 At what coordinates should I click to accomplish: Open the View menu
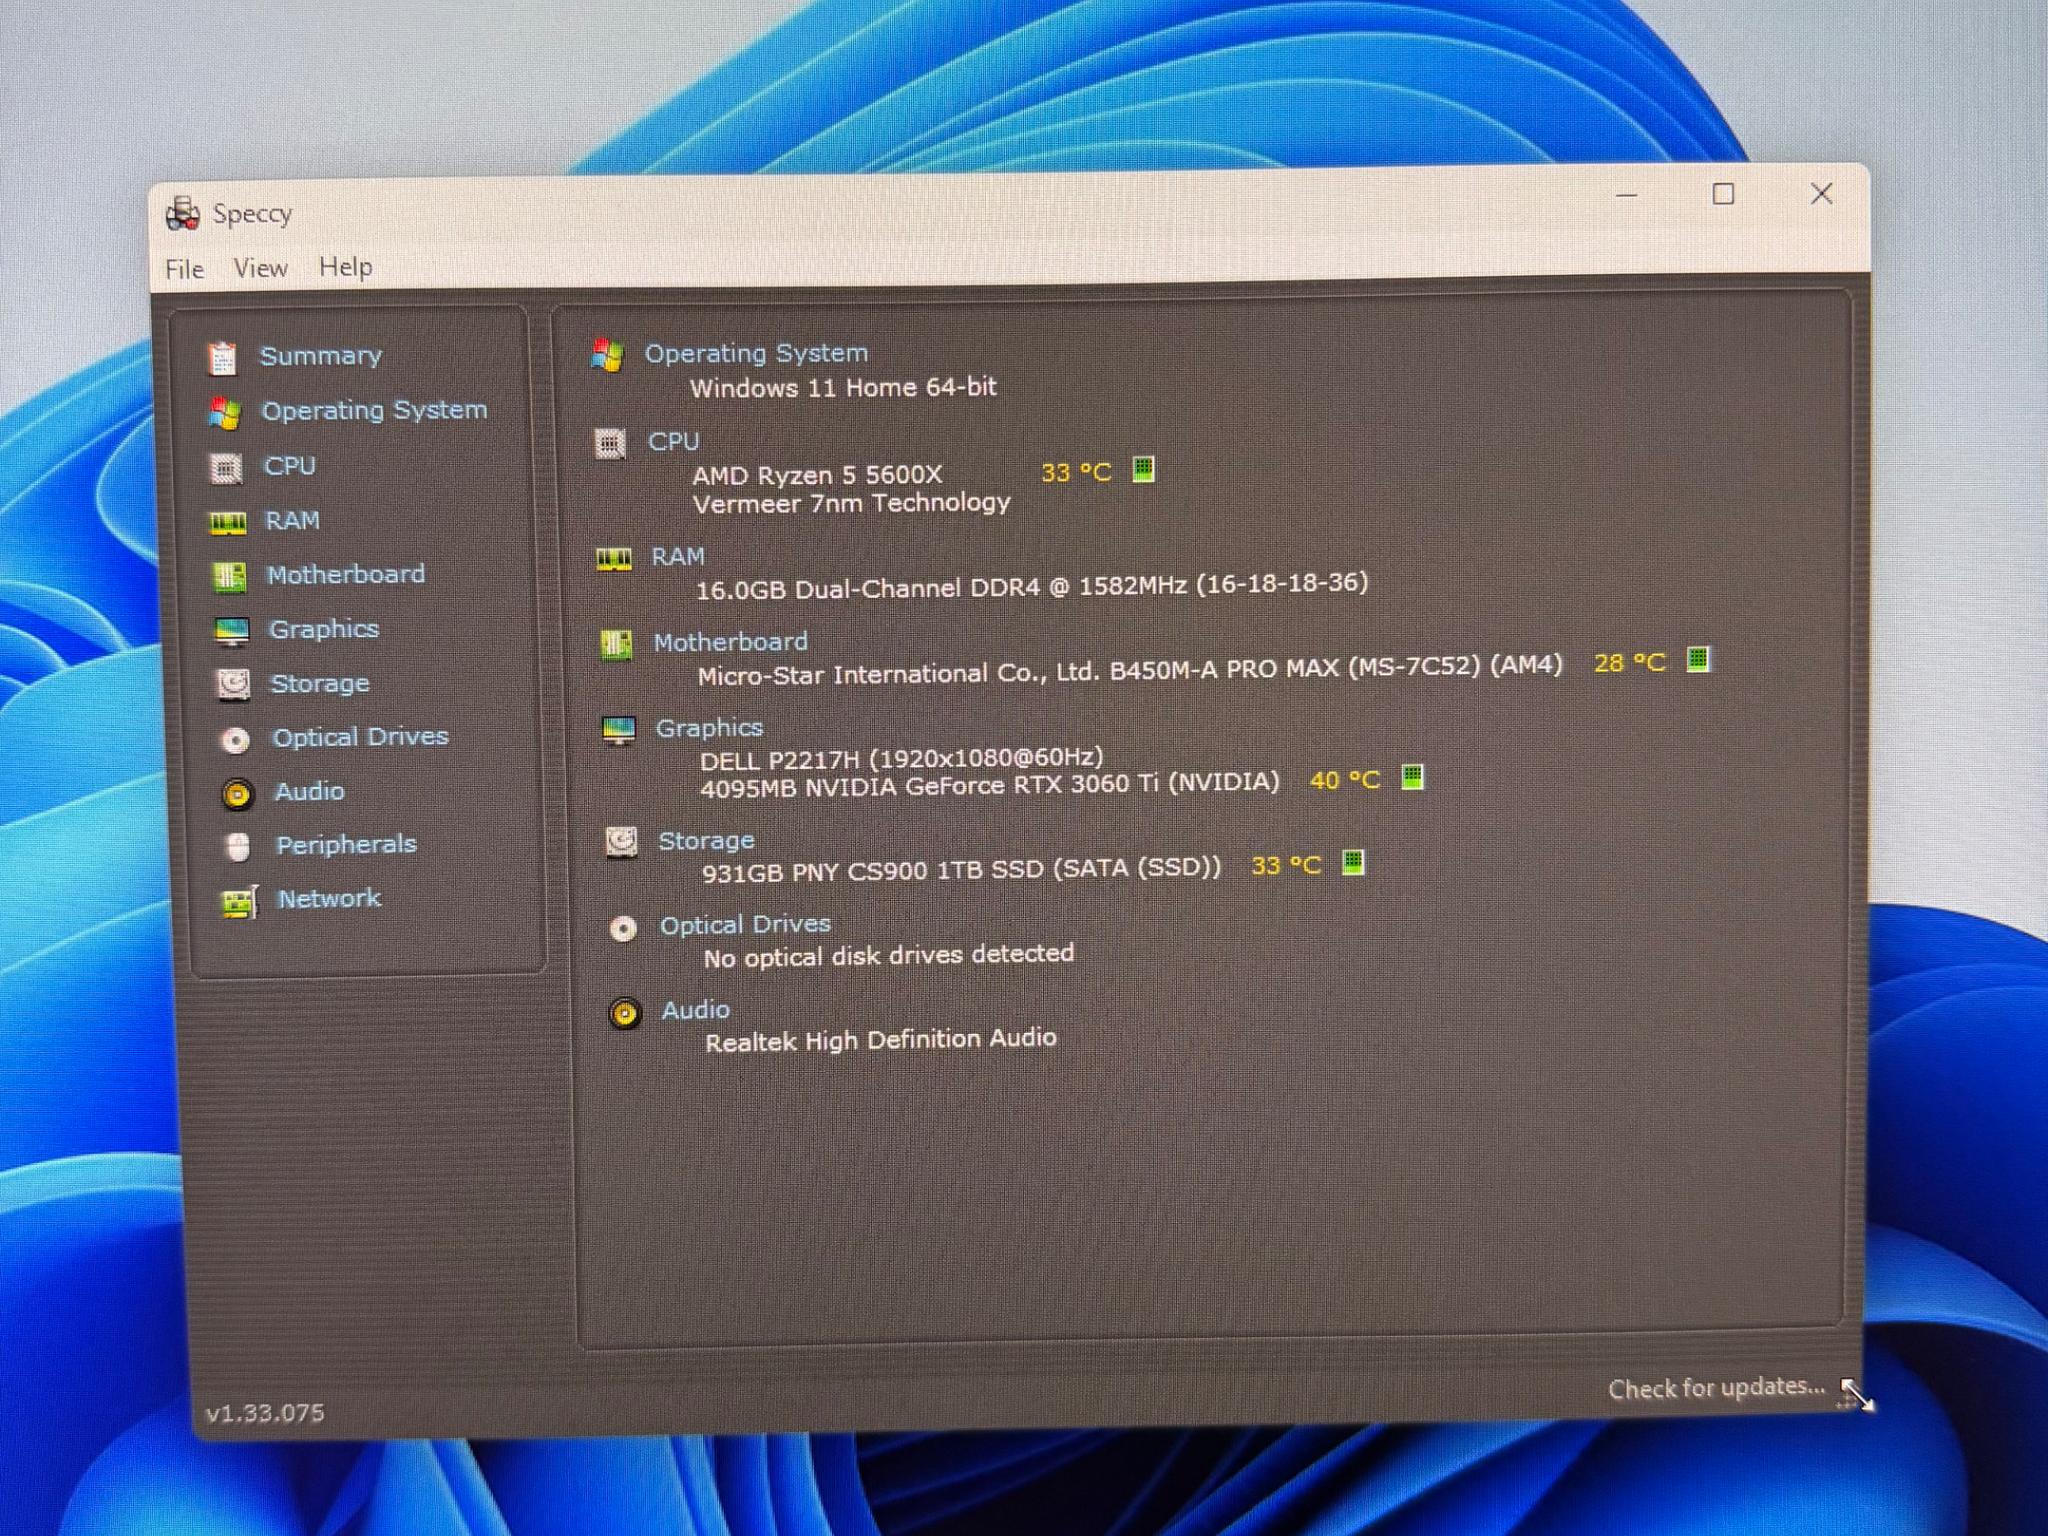[x=260, y=268]
